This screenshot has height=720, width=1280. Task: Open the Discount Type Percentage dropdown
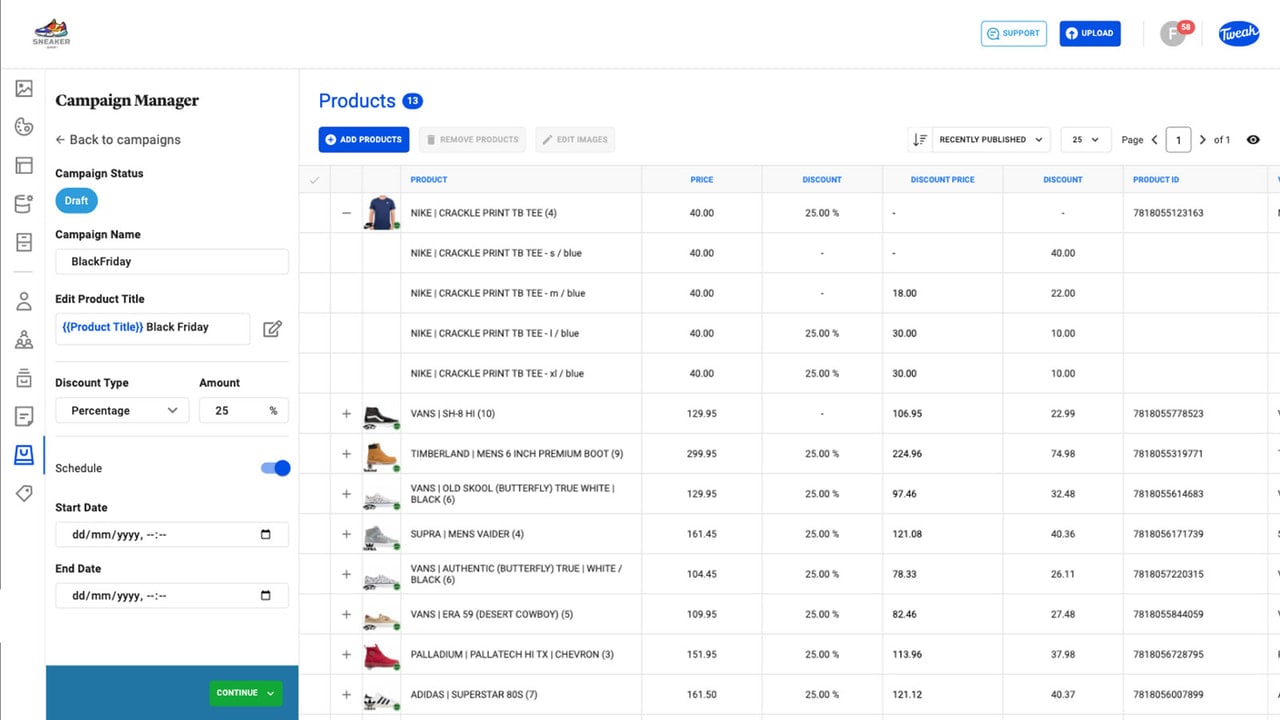click(122, 410)
